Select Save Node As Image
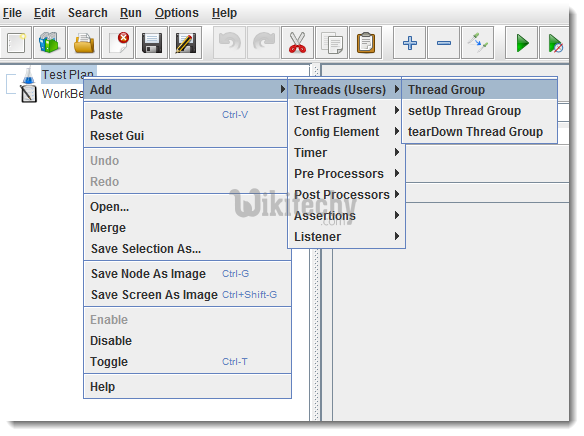This screenshot has width=584, height=436. click(x=187, y=274)
